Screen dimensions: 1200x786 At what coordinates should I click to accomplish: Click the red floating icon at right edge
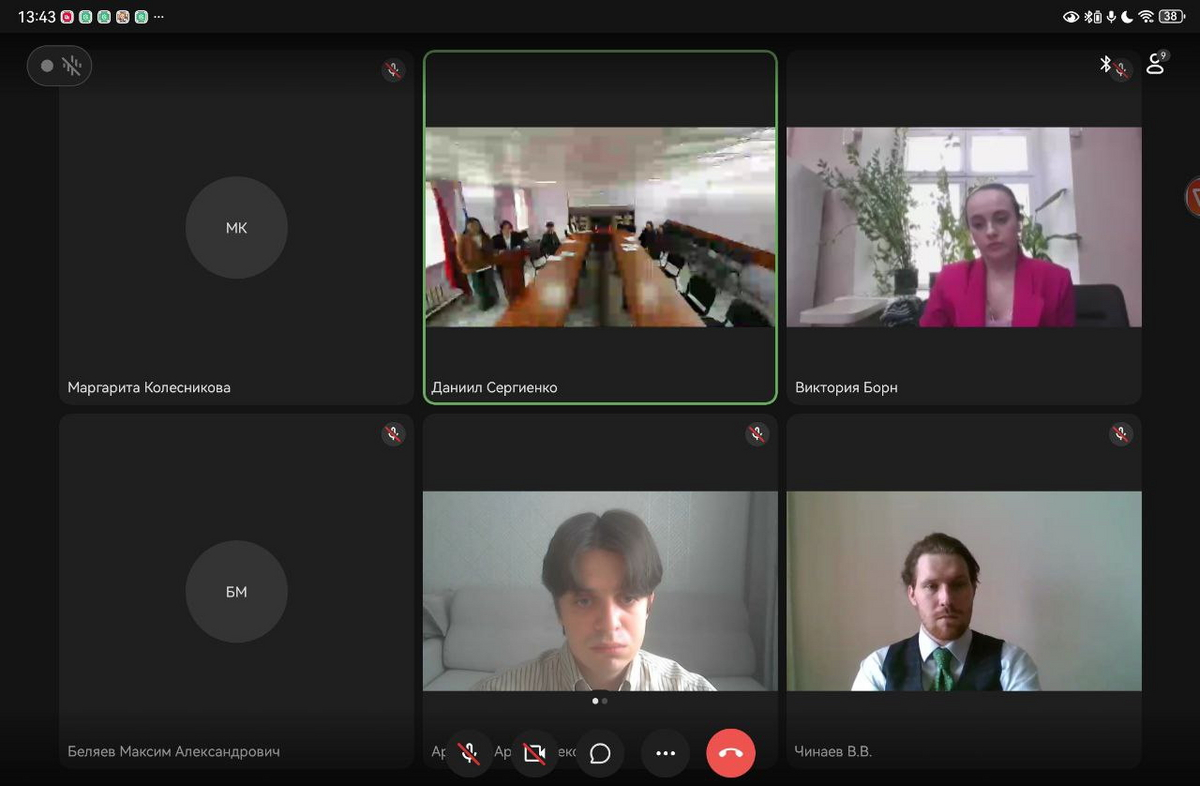click(x=1192, y=197)
